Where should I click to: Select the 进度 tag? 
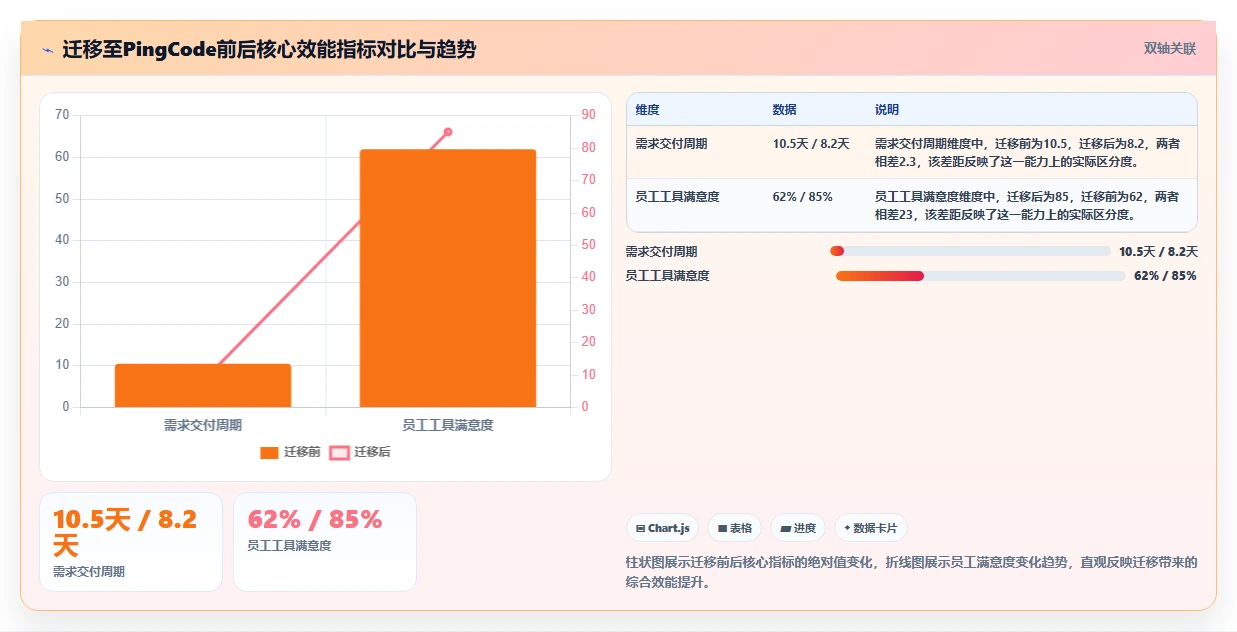pyautogui.click(x=798, y=528)
